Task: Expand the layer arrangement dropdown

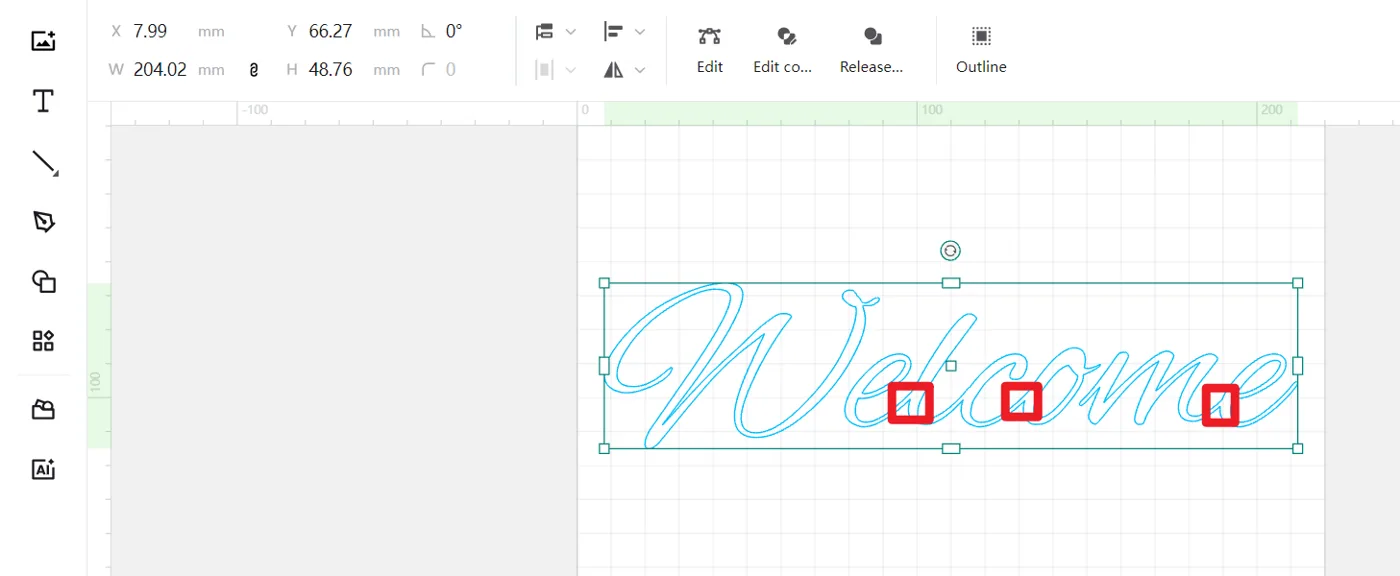Action: pos(556,32)
